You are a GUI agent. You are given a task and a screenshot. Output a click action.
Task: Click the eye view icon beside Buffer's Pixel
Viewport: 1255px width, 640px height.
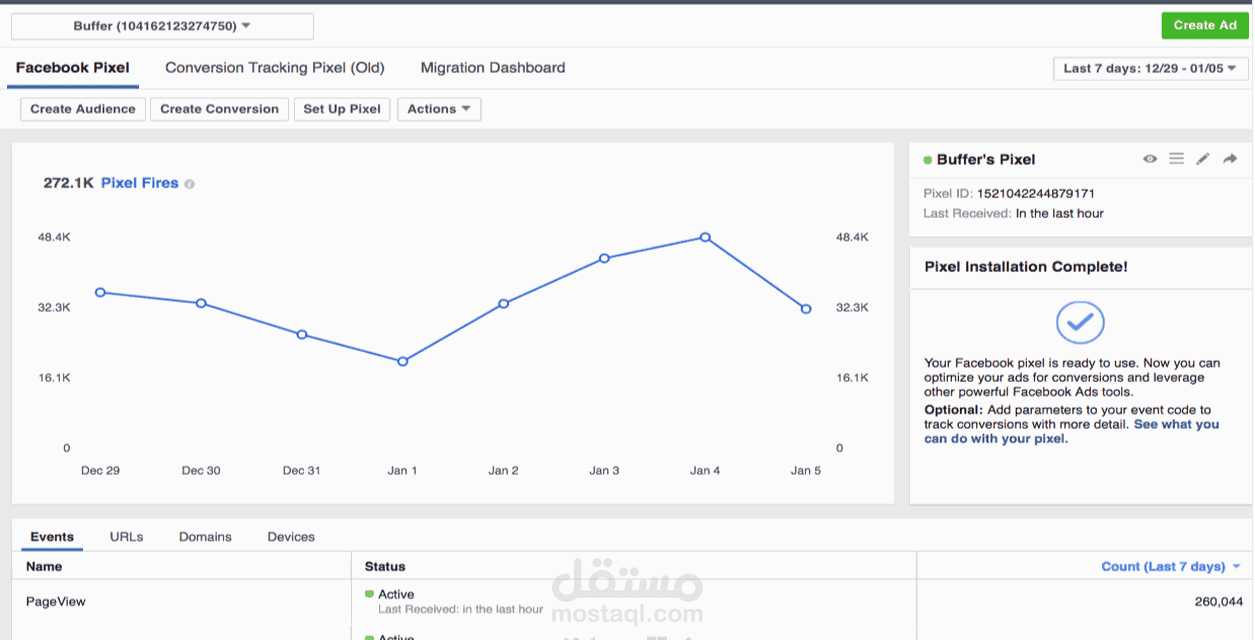coord(1150,159)
